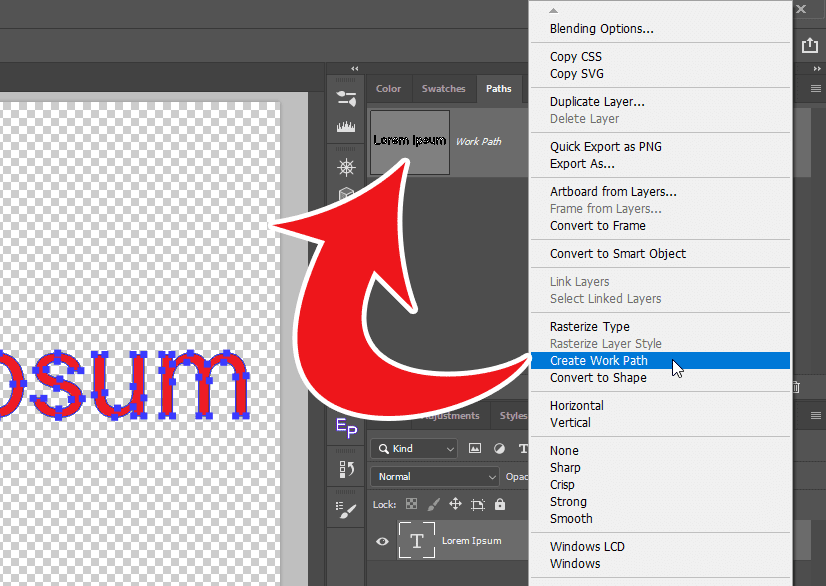Click the Lorem Ipsum layer name
Image resolution: width=826 pixels, height=586 pixels.
471,541
